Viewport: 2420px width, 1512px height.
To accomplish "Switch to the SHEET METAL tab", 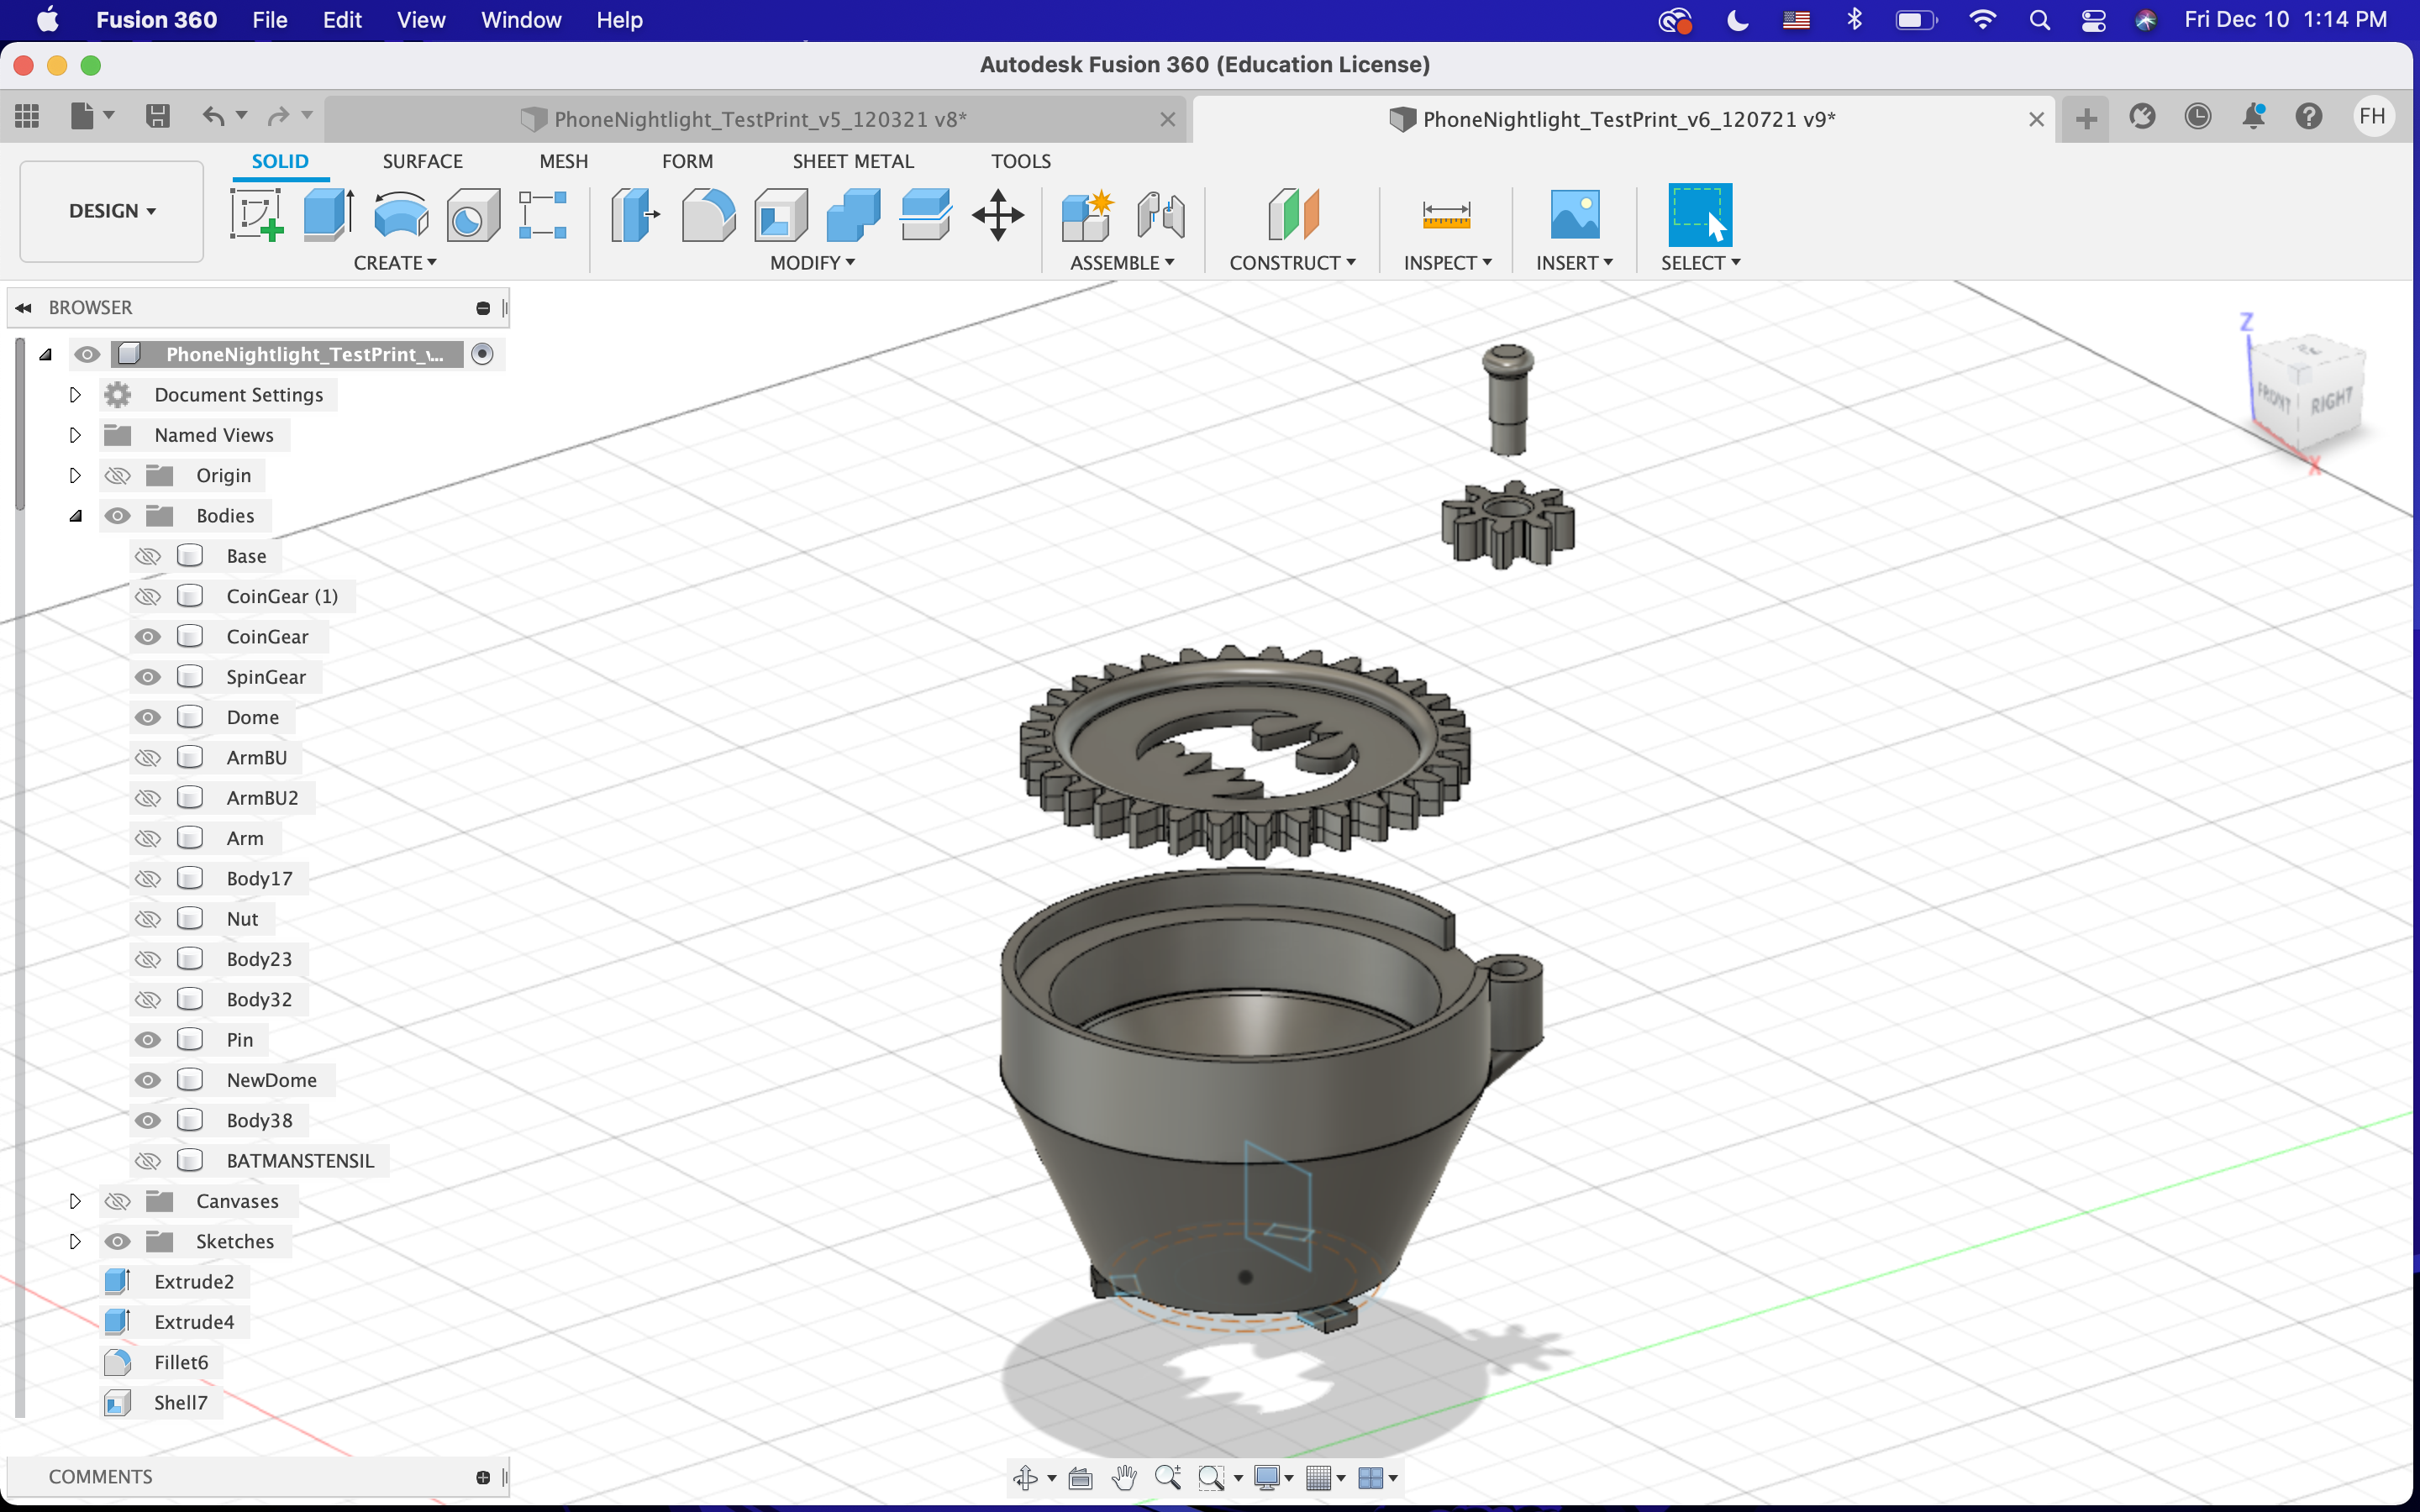I will [x=853, y=161].
